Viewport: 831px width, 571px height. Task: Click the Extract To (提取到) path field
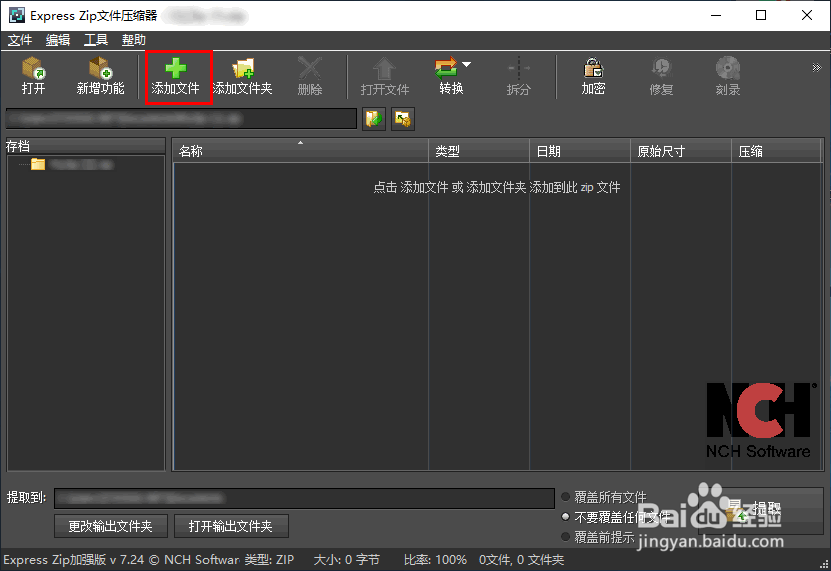pos(304,498)
